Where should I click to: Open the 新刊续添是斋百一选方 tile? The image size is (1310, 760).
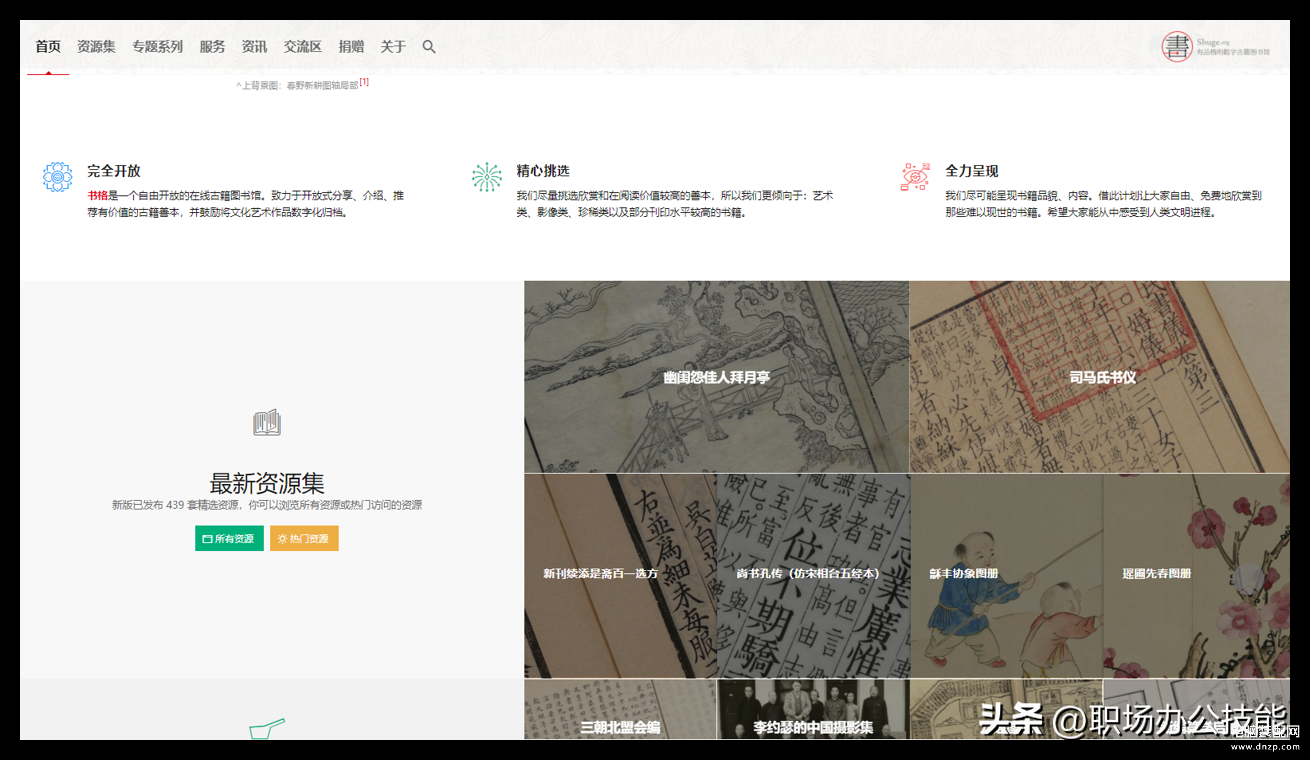[x=620, y=576]
